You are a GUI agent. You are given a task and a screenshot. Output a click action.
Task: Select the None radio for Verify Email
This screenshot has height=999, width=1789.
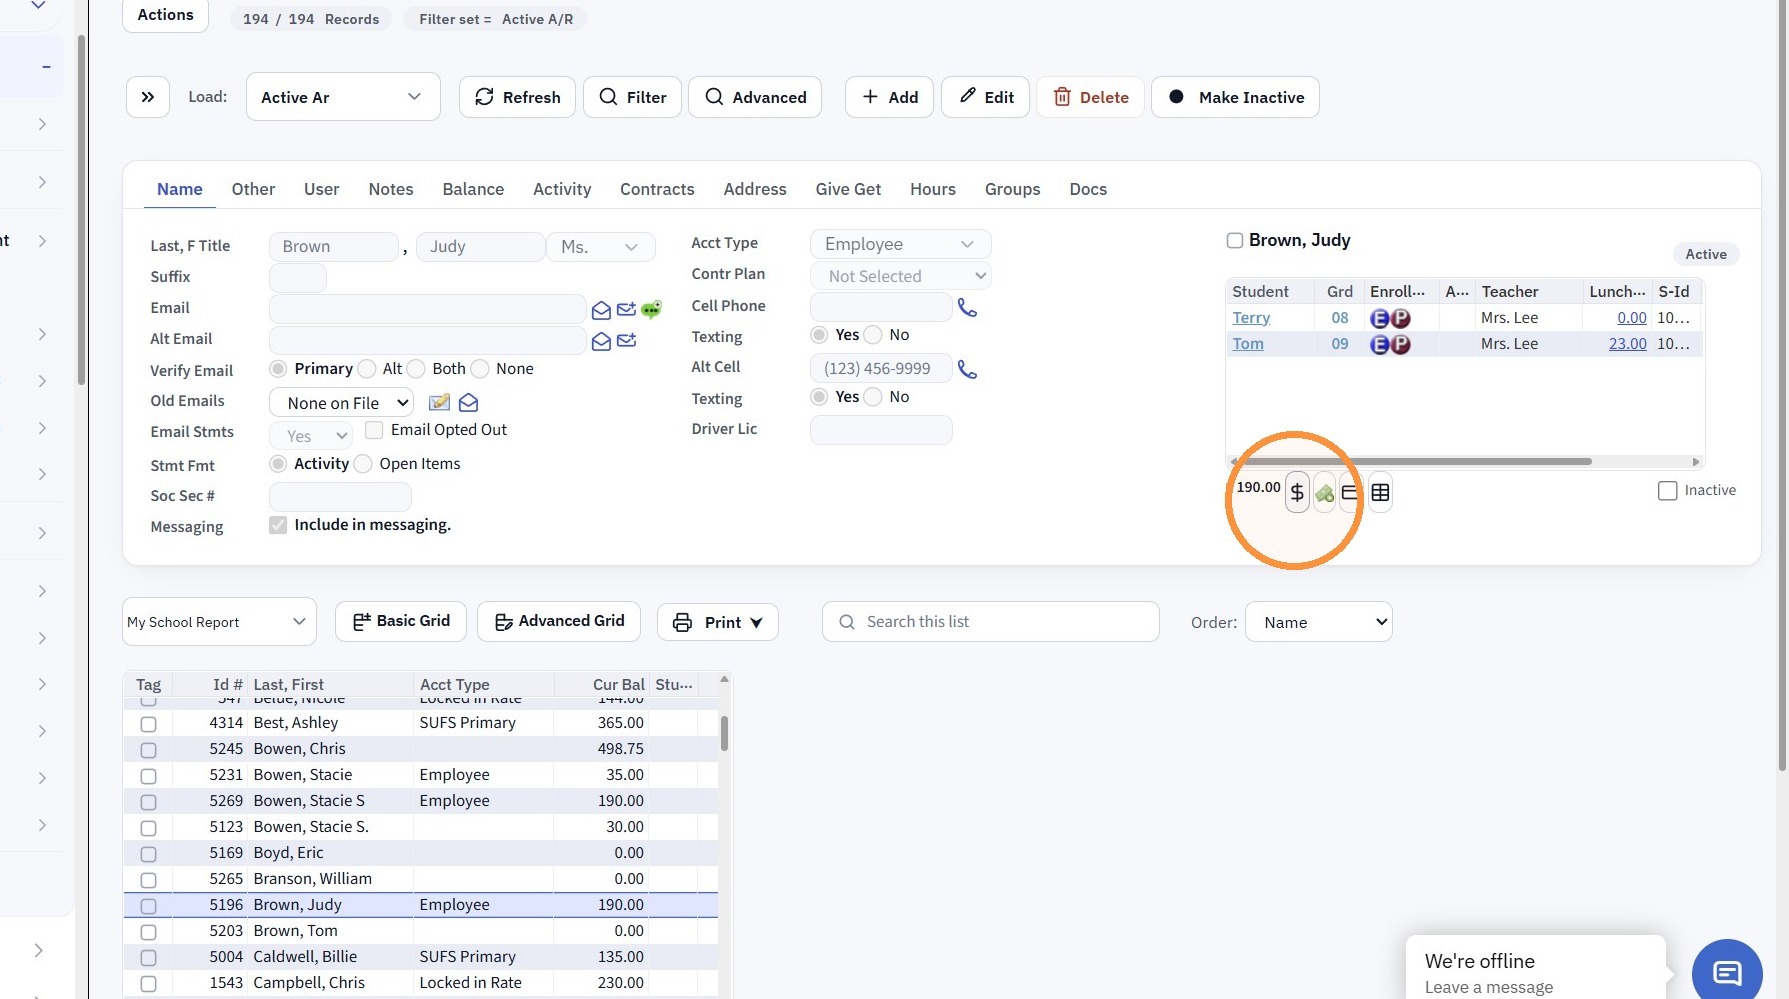pyautogui.click(x=480, y=369)
